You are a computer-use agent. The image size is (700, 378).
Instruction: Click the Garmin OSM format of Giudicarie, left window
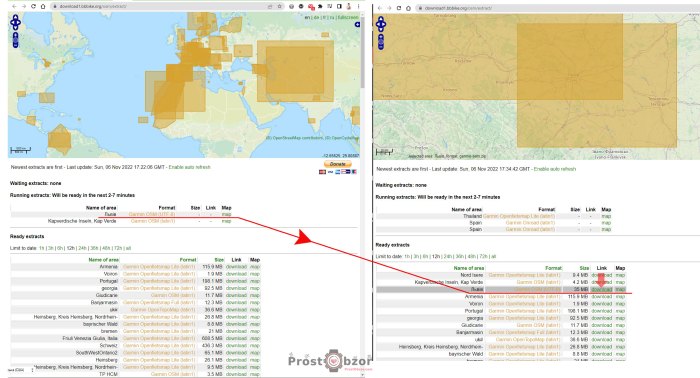coord(173,295)
